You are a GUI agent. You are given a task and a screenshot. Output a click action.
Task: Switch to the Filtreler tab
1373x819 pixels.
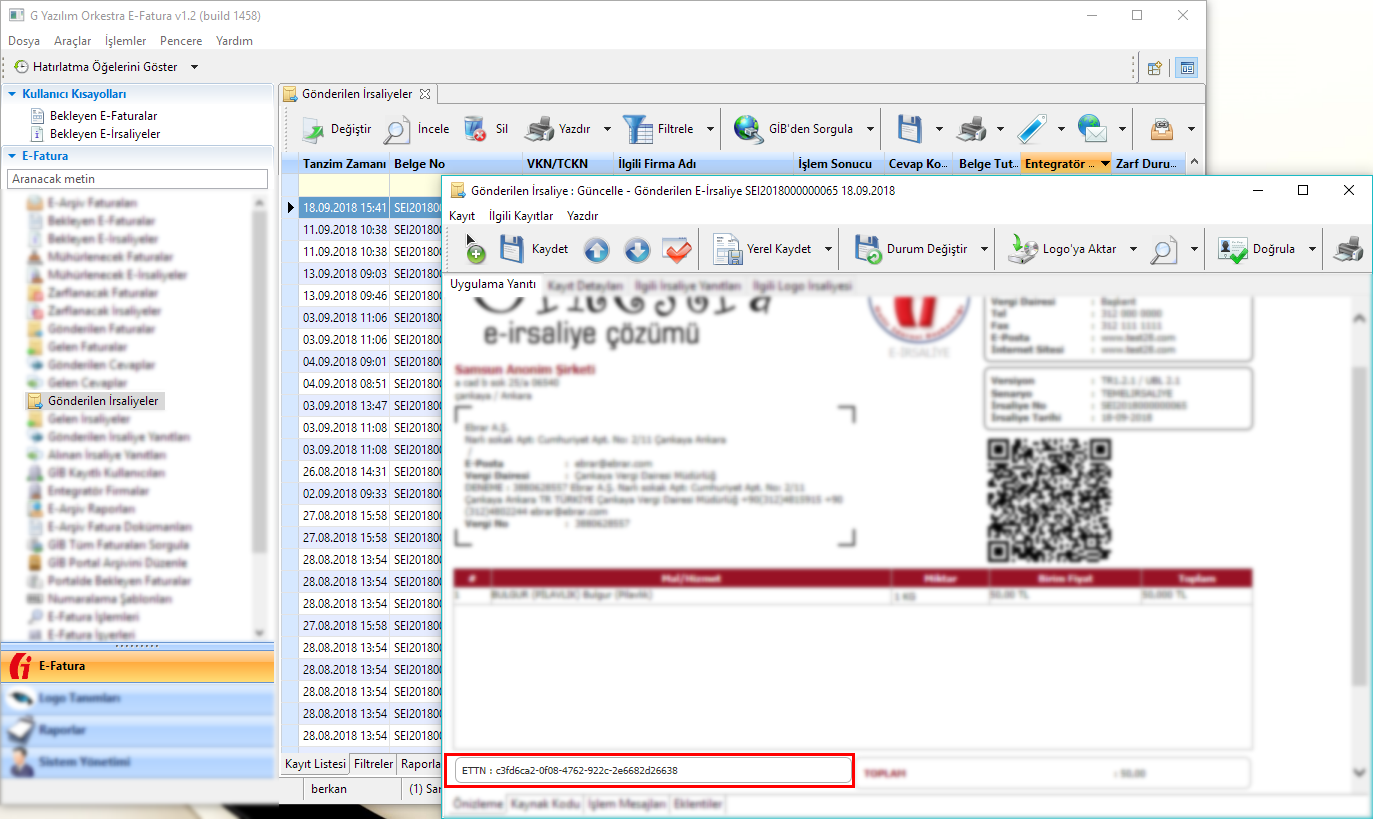point(373,764)
